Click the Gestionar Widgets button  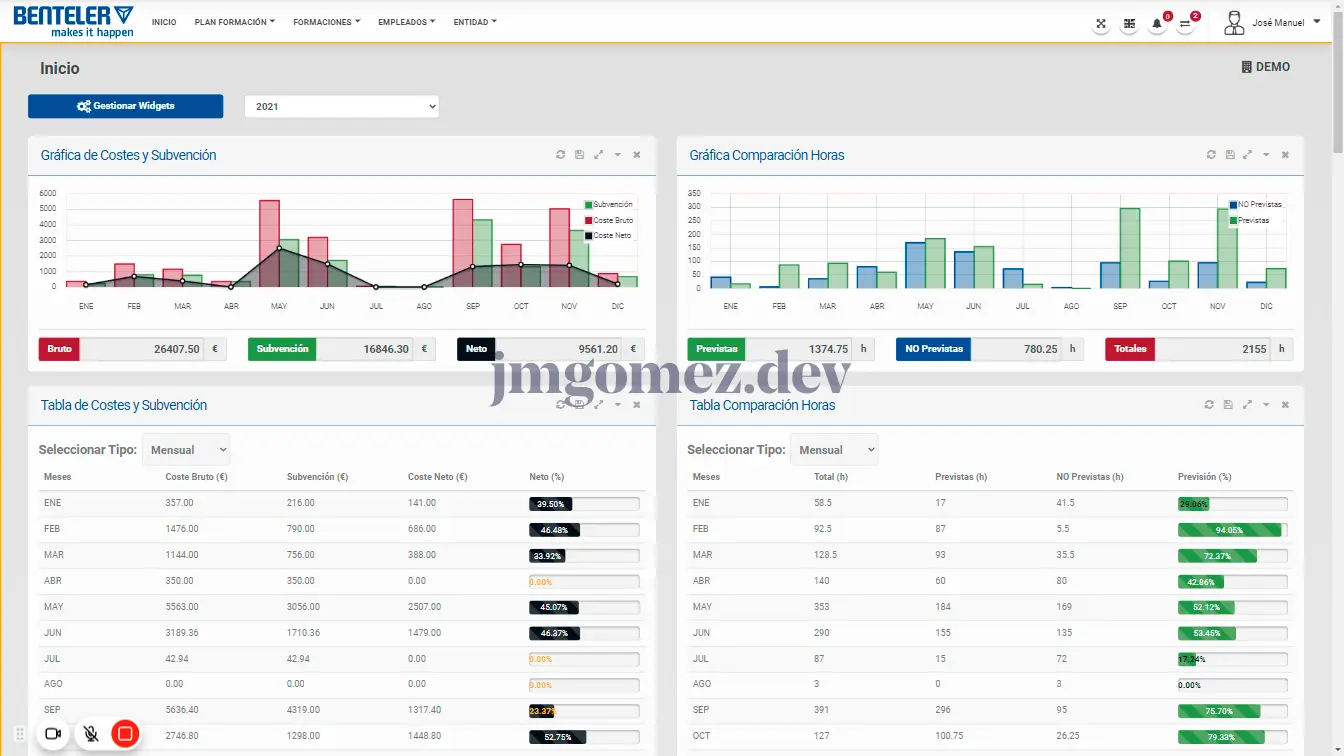(x=125, y=106)
